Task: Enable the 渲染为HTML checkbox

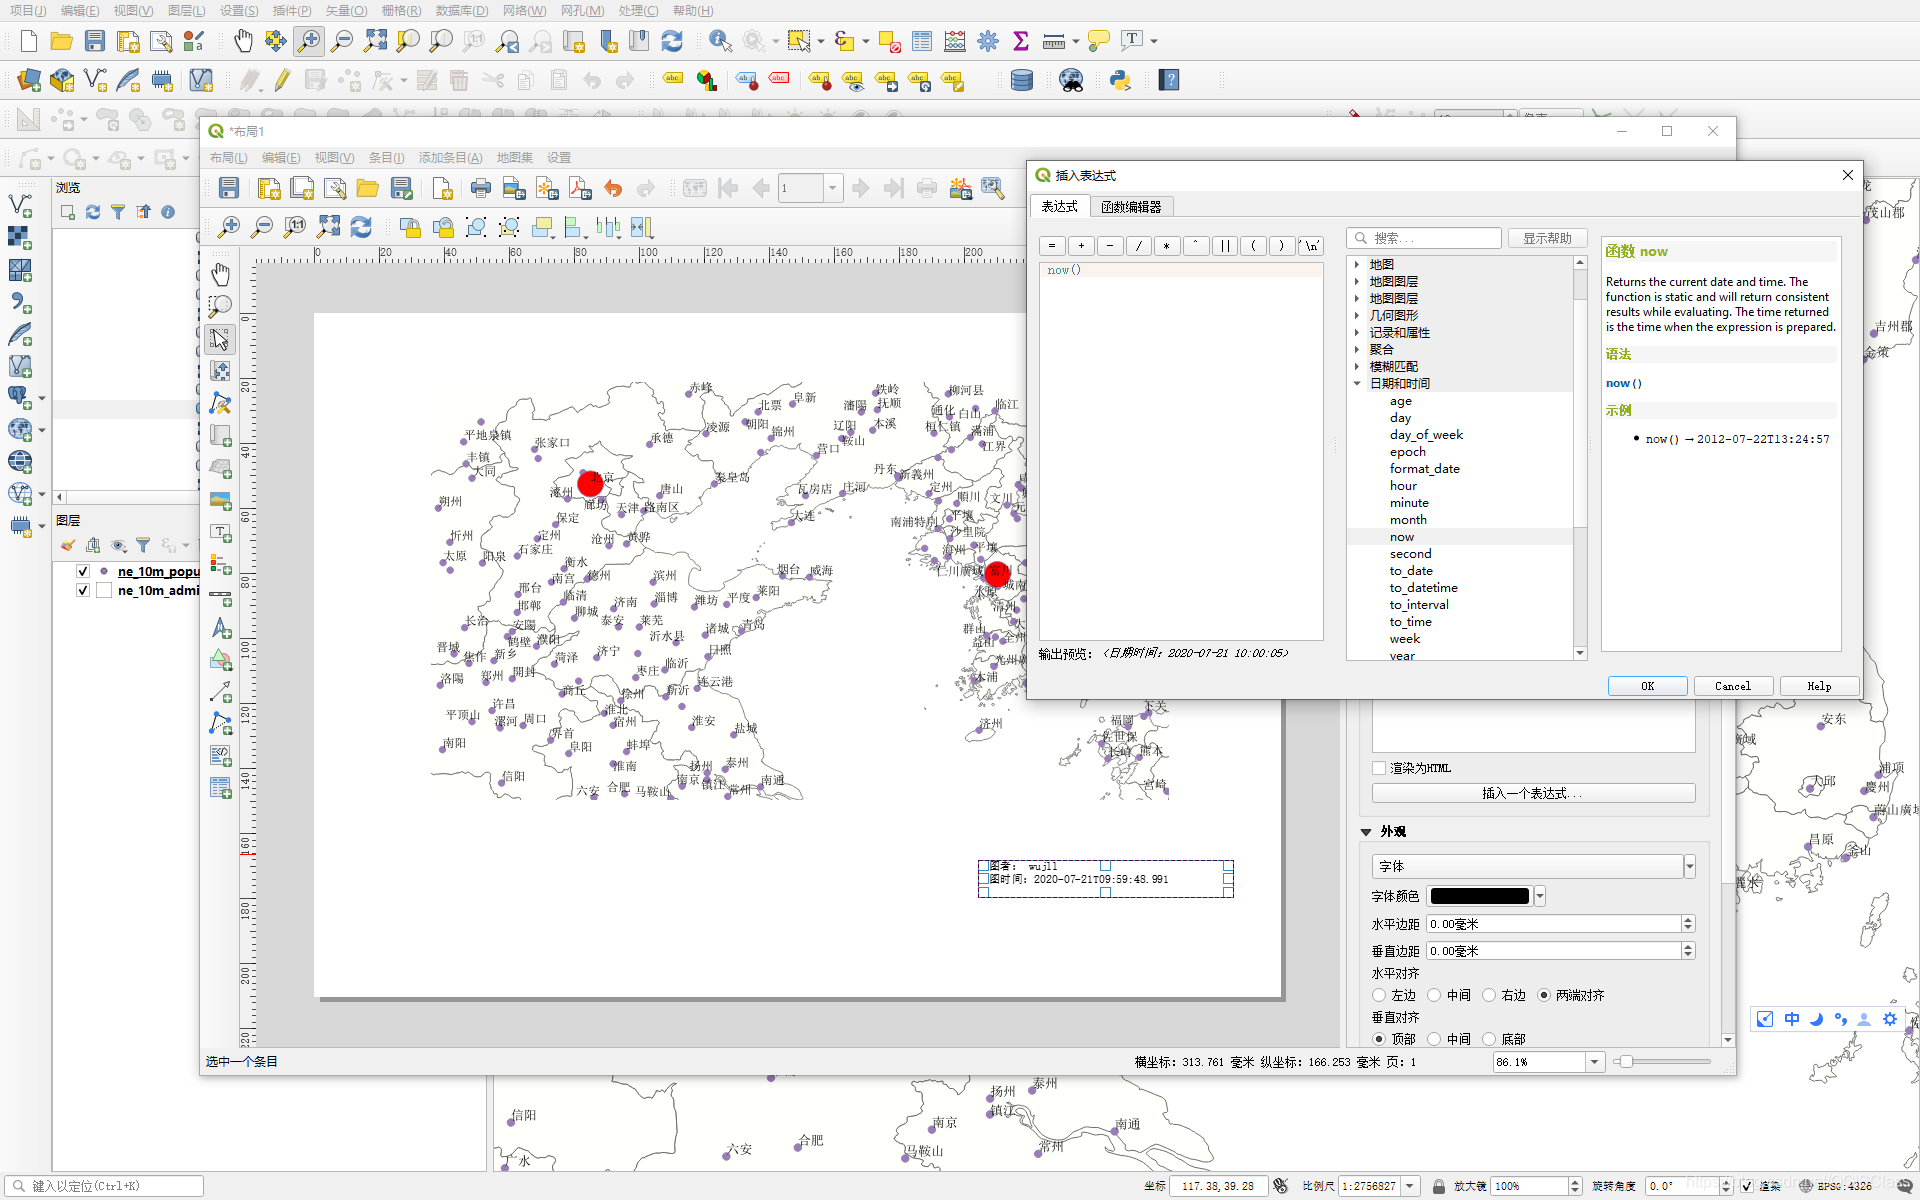Action: 1379,768
